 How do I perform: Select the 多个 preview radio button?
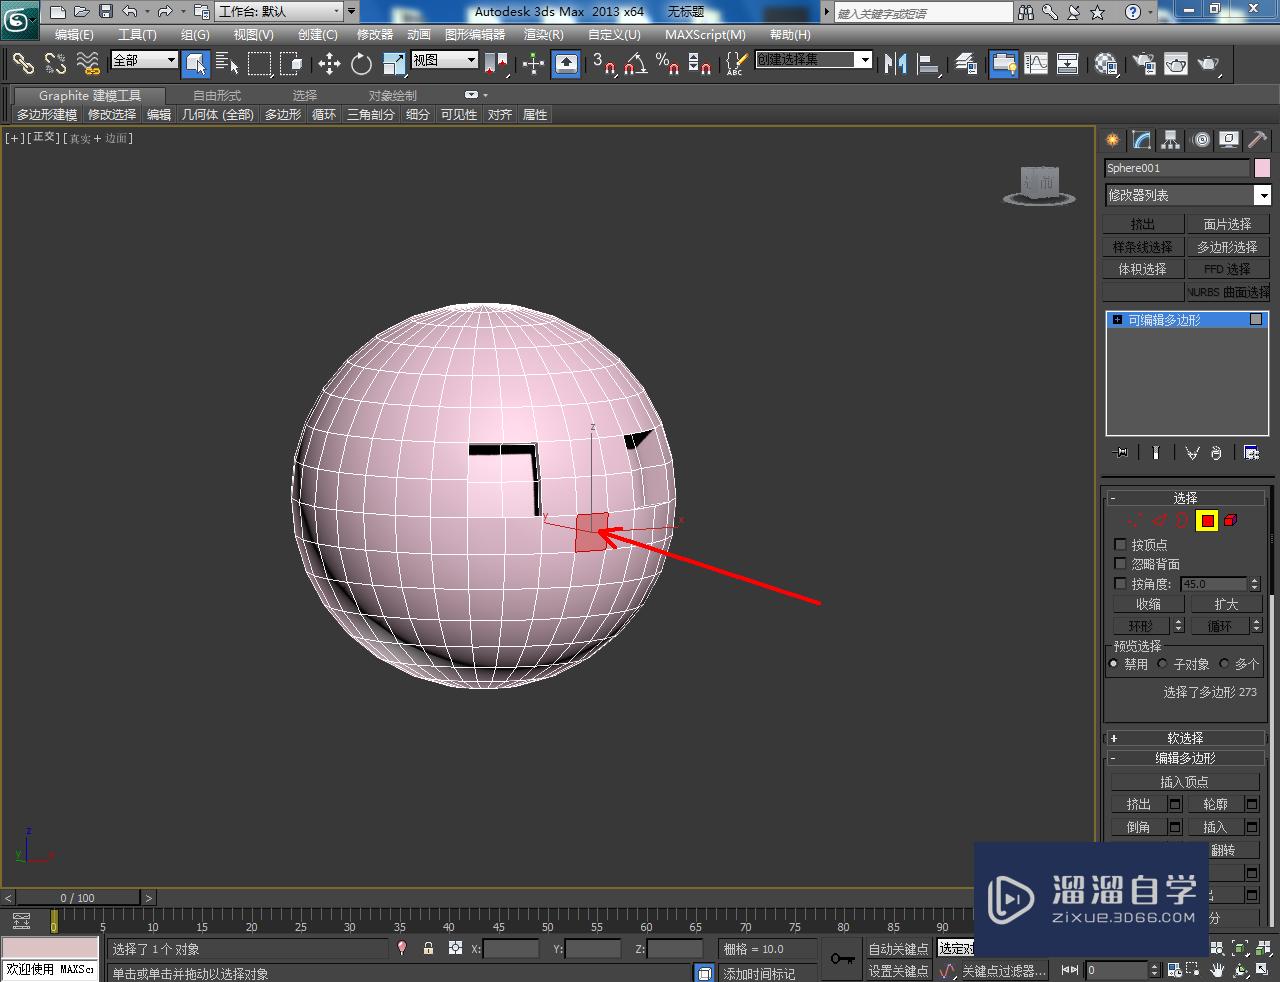1224,664
